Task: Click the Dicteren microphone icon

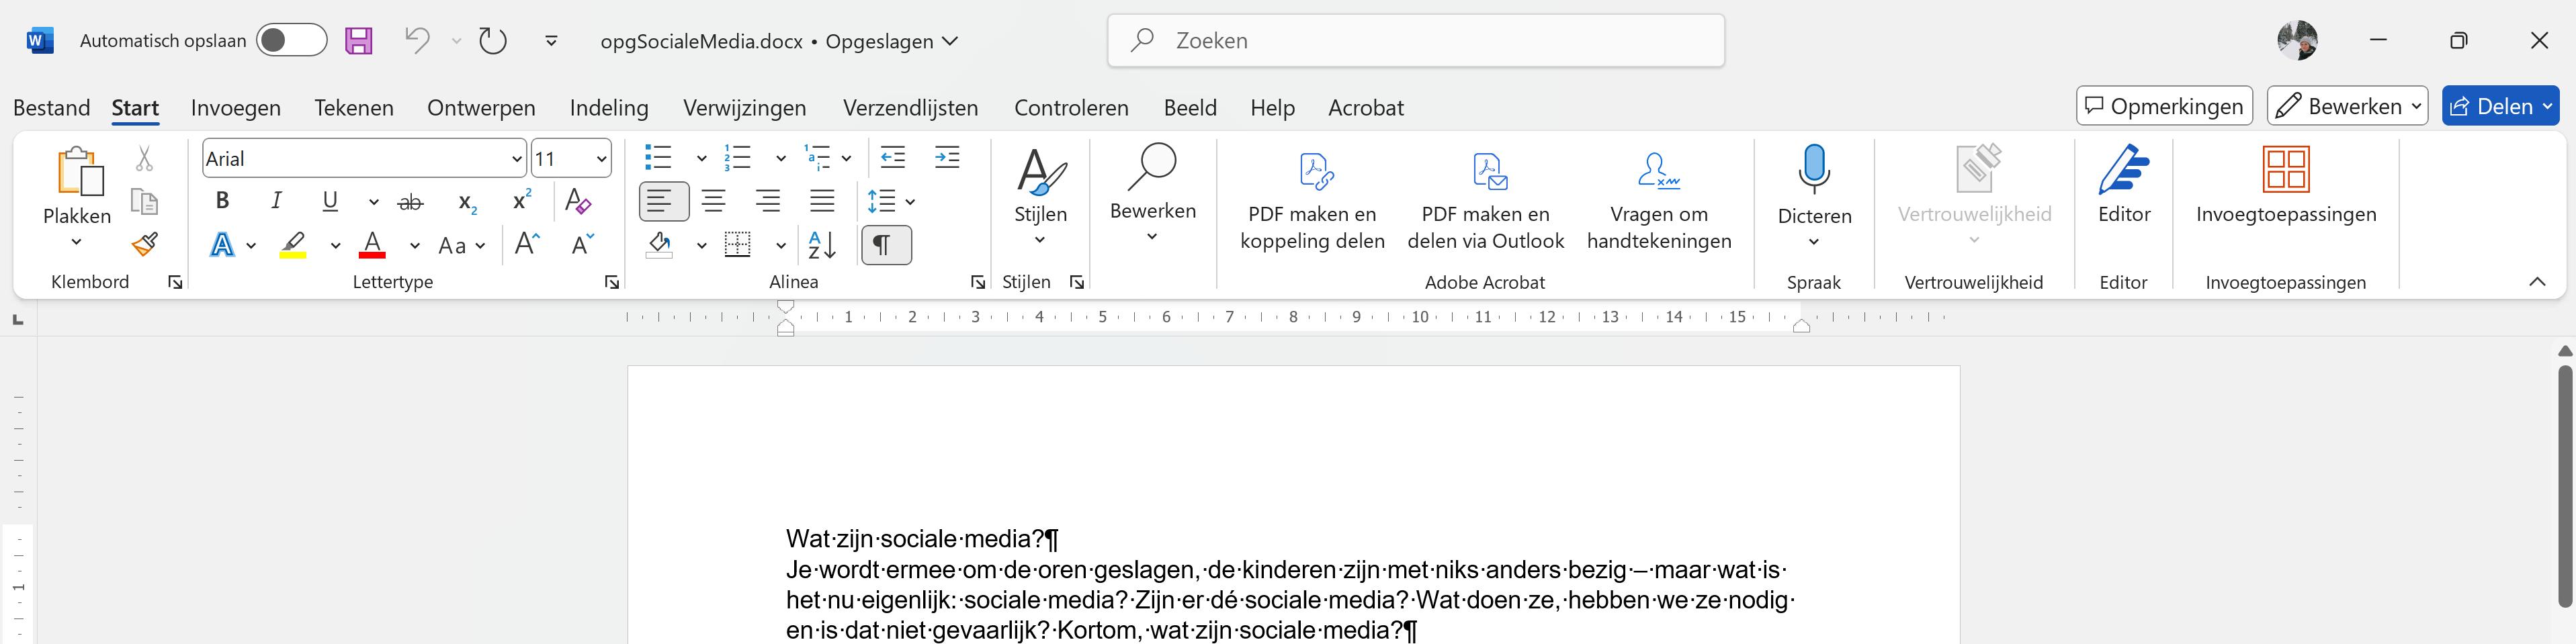Action: point(1813,168)
